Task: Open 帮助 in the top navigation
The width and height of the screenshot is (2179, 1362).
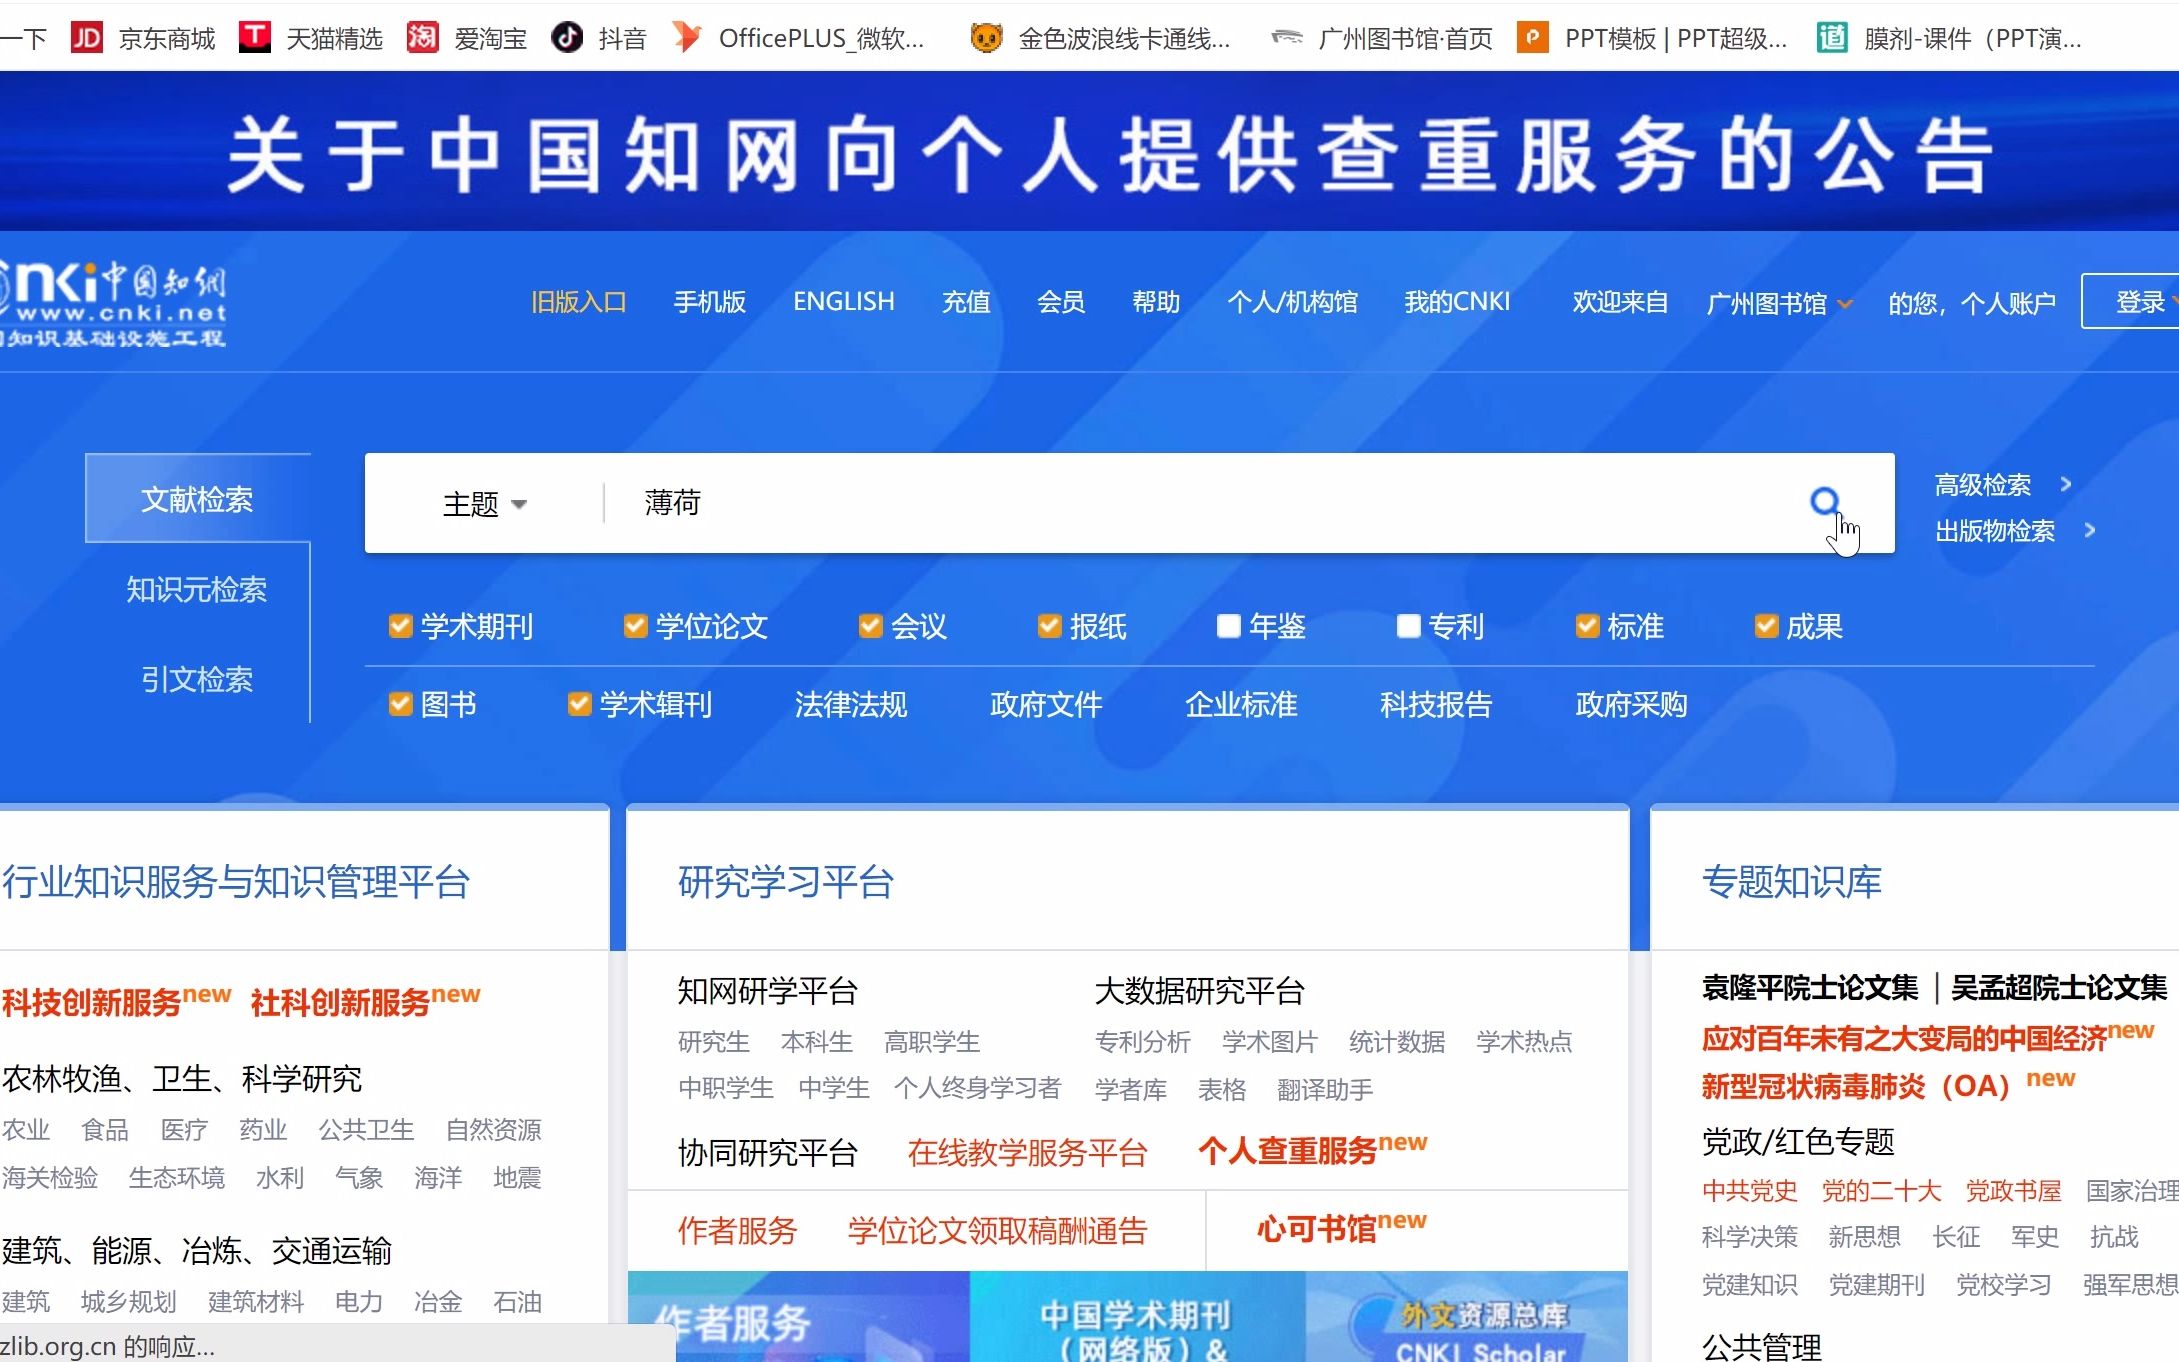Action: 1156,302
